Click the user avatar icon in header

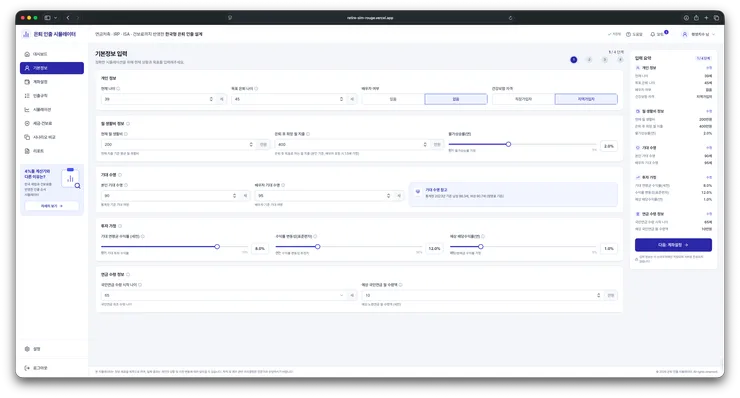[685, 34]
